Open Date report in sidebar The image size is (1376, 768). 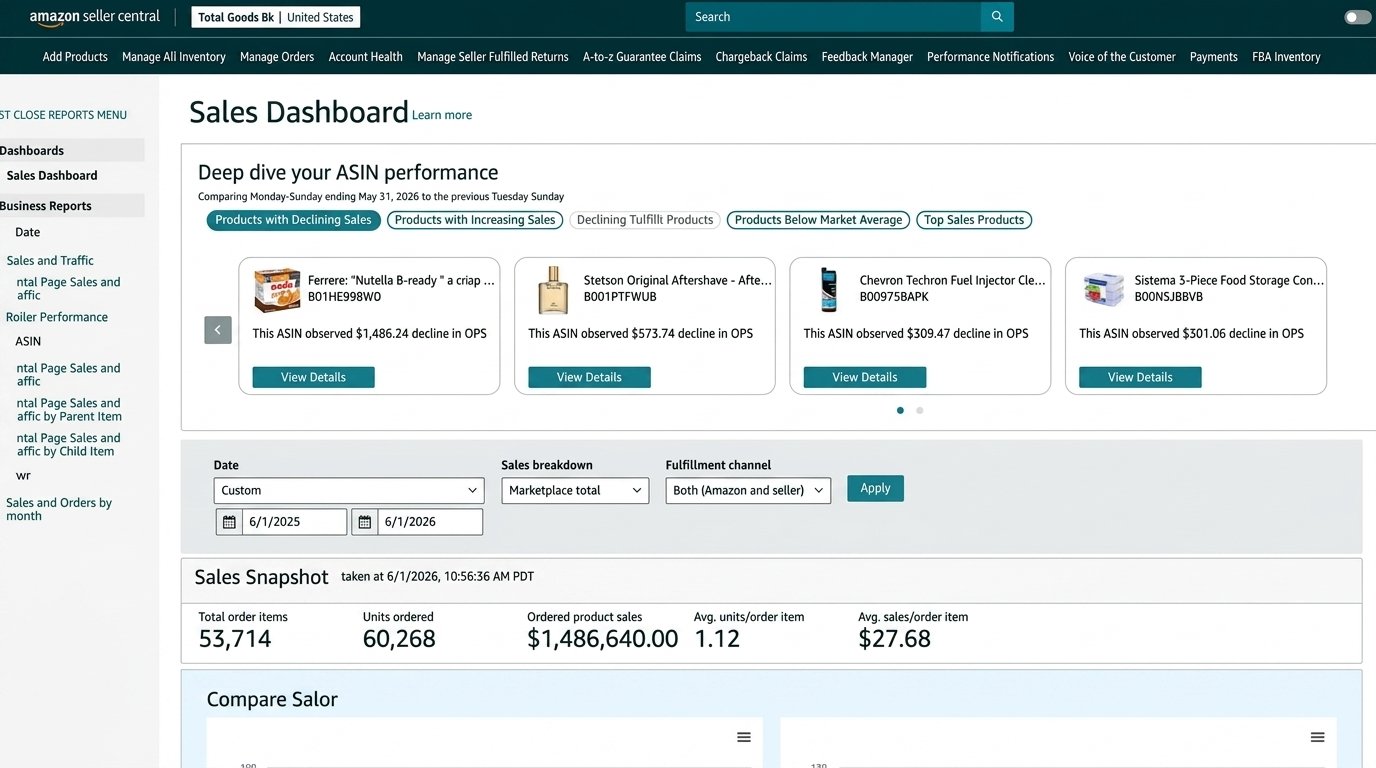(x=28, y=232)
